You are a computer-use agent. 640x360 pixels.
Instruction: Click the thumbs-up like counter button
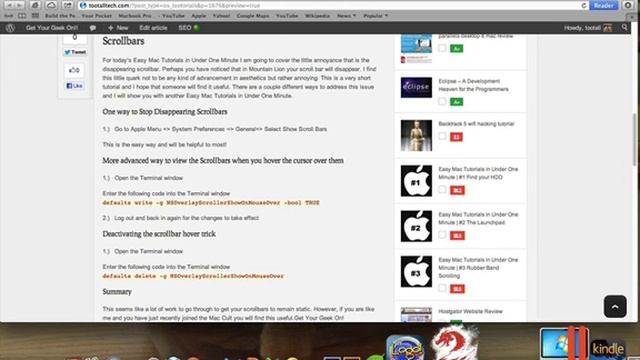tap(74, 70)
